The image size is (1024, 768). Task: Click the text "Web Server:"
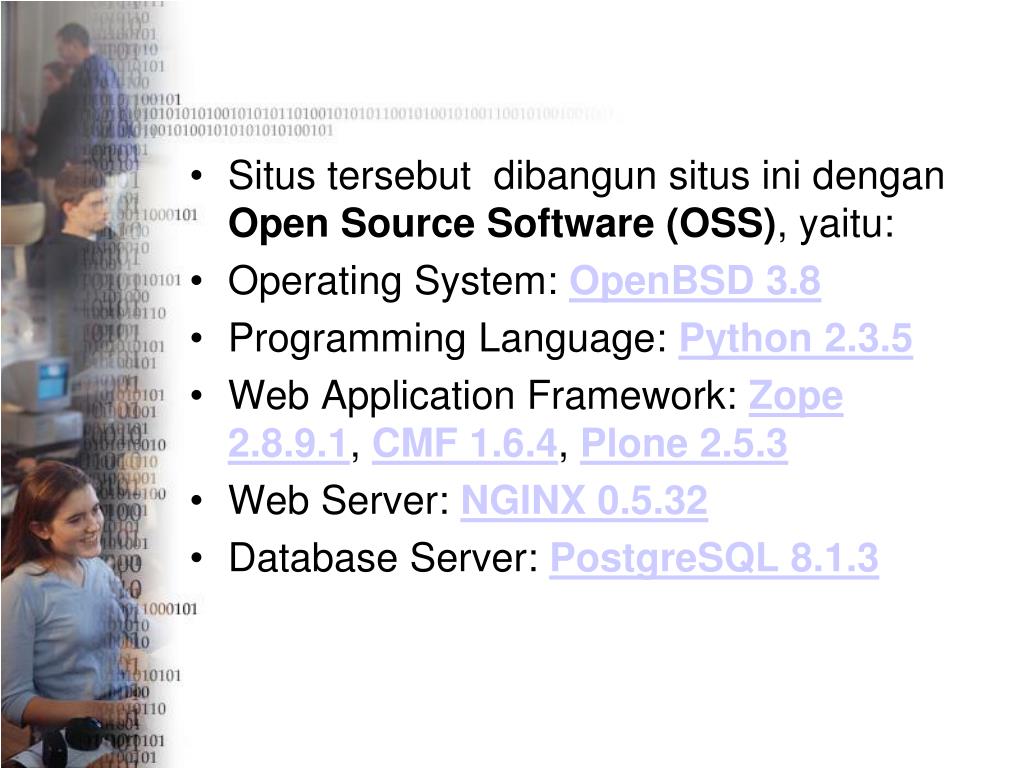click(339, 501)
